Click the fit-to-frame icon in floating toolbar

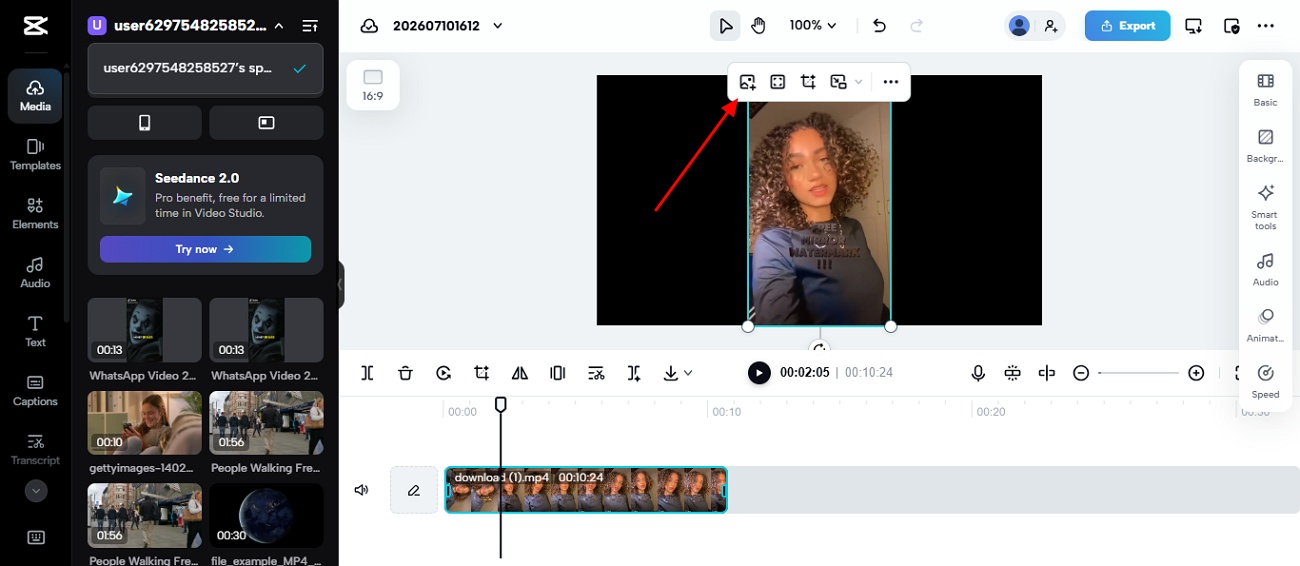tap(778, 82)
